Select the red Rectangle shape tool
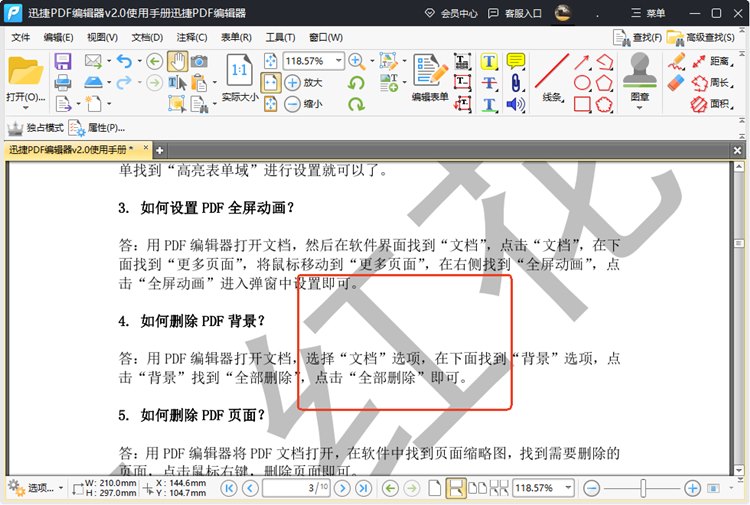 582,104
